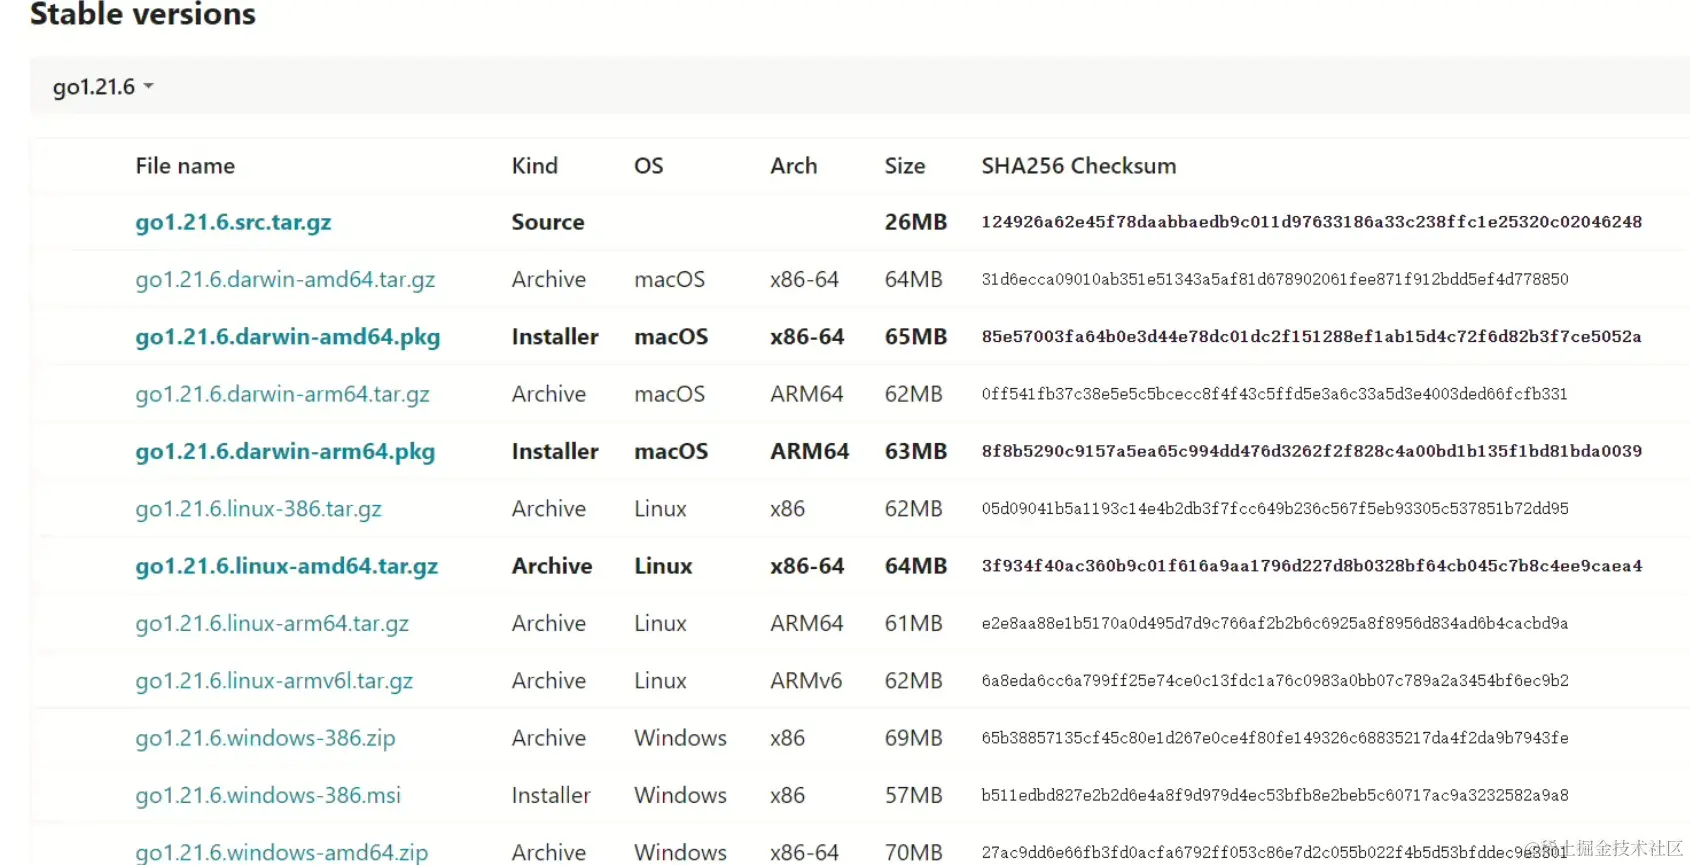This screenshot has height=865, width=1690.
Task: Download the go1.21.6.darwin-arm64.pkg installer
Action: point(285,451)
